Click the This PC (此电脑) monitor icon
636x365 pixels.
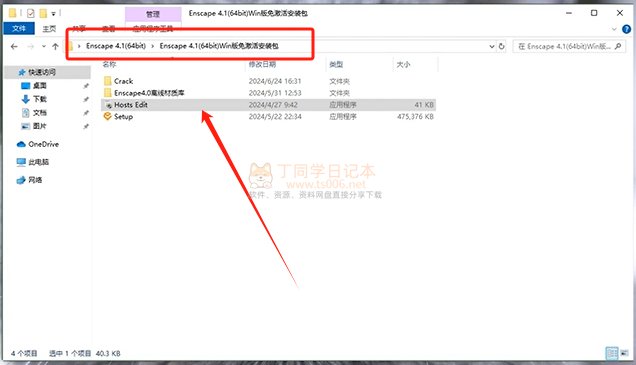(x=21, y=162)
